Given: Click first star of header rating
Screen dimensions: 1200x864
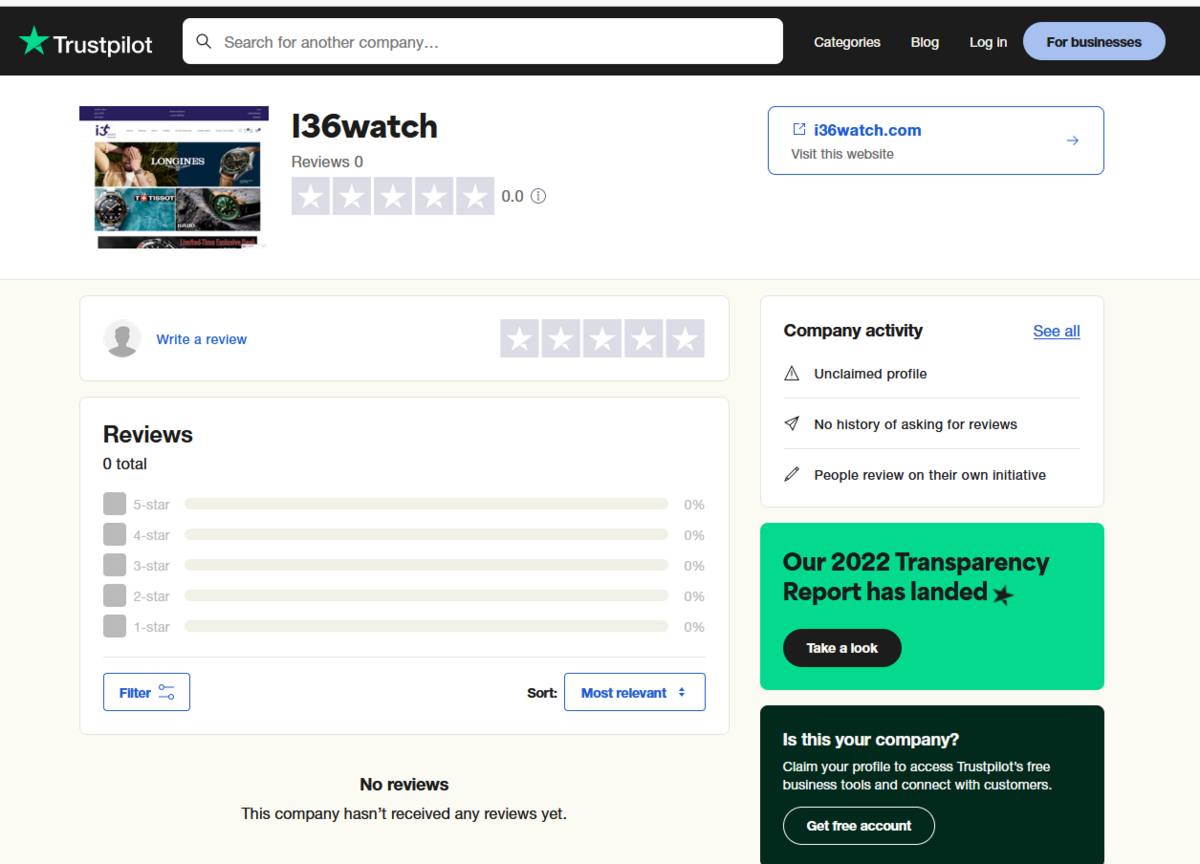Looking at the screenshot, I should pyautogui.click(x=311, y=196).
